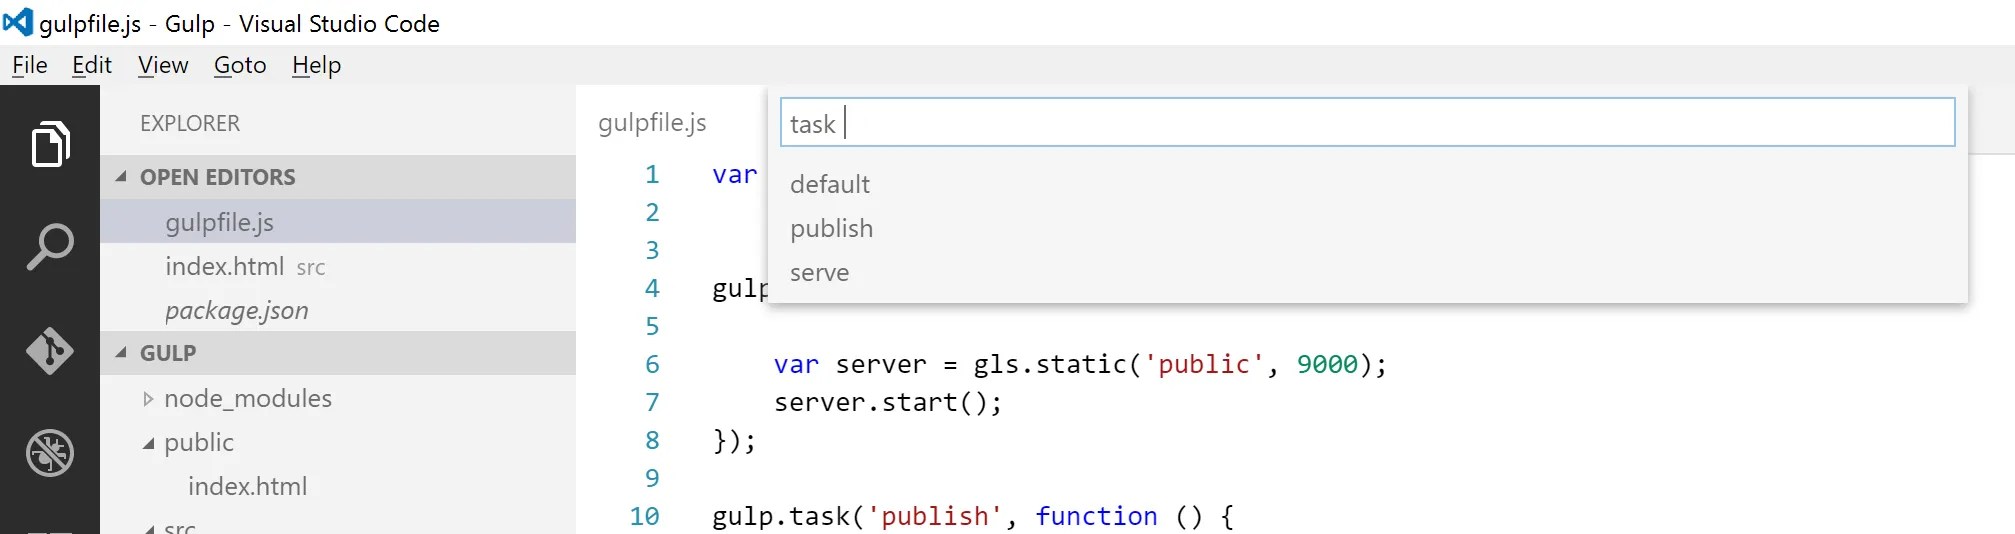Open the File menu
Screen dimensions: 2015x534
[x=30, y=65]
